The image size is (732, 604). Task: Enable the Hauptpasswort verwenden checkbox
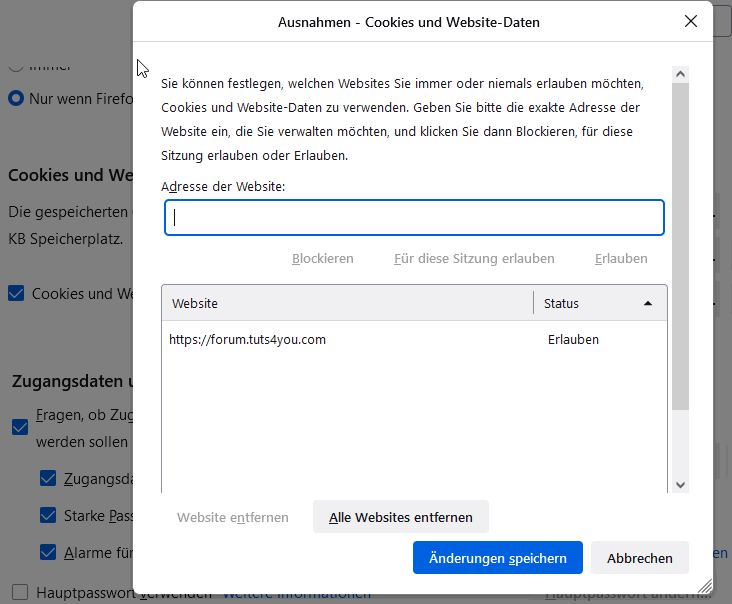point(20,592)
